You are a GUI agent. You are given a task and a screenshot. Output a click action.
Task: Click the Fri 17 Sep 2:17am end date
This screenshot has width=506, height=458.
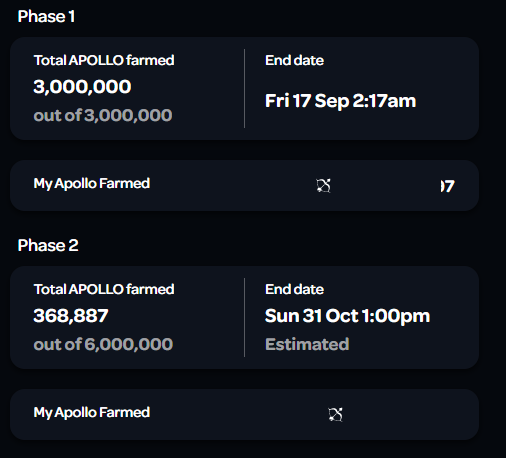pyautogui.click(x=340, y=101)
